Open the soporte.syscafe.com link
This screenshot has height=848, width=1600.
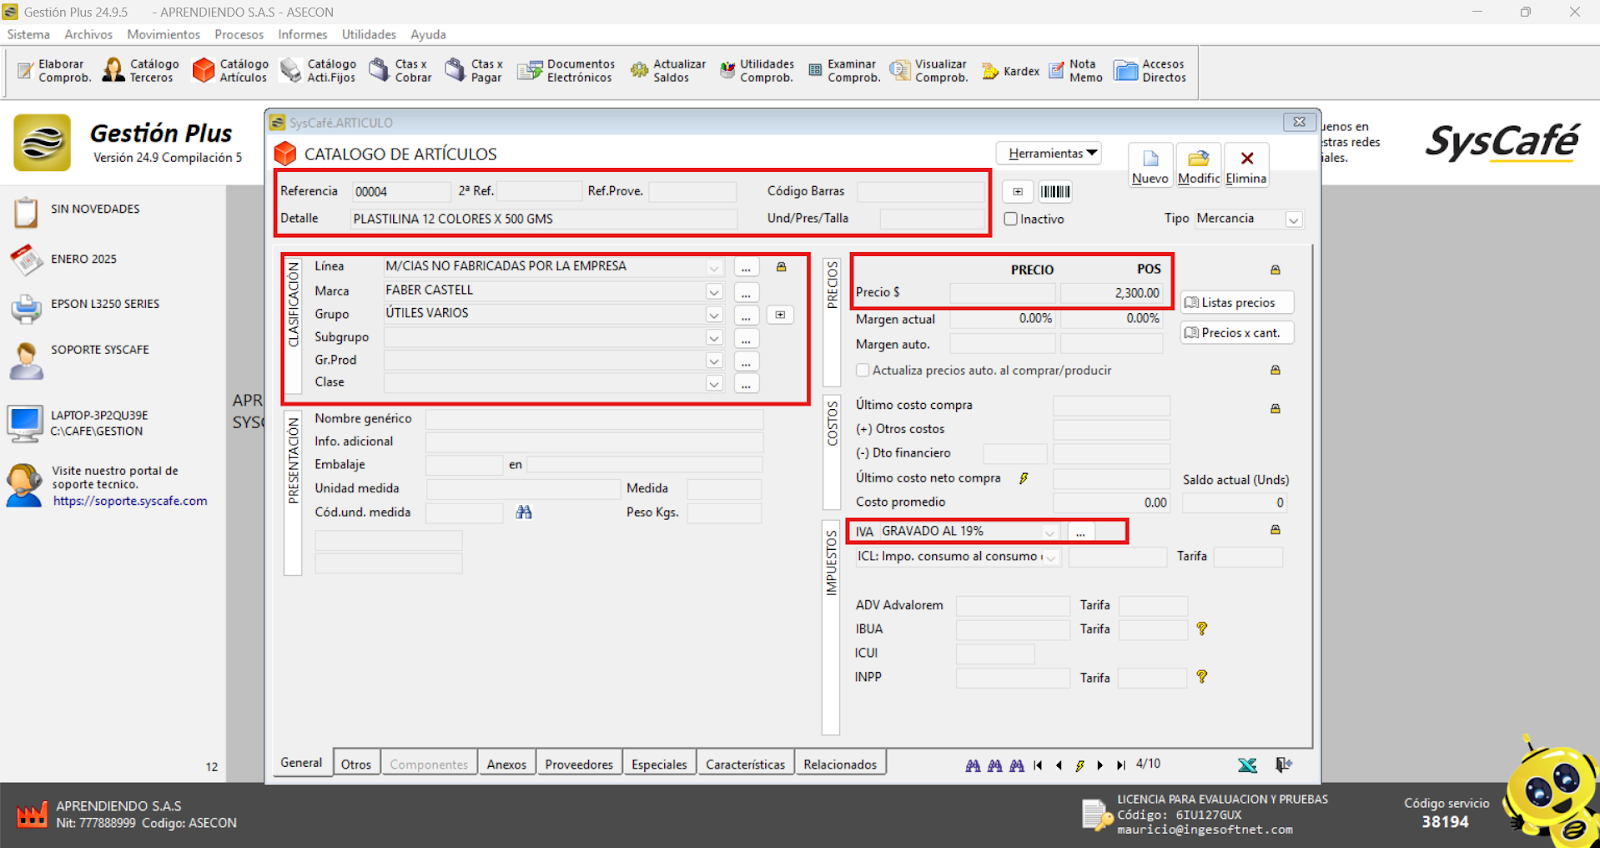[130, 501]
